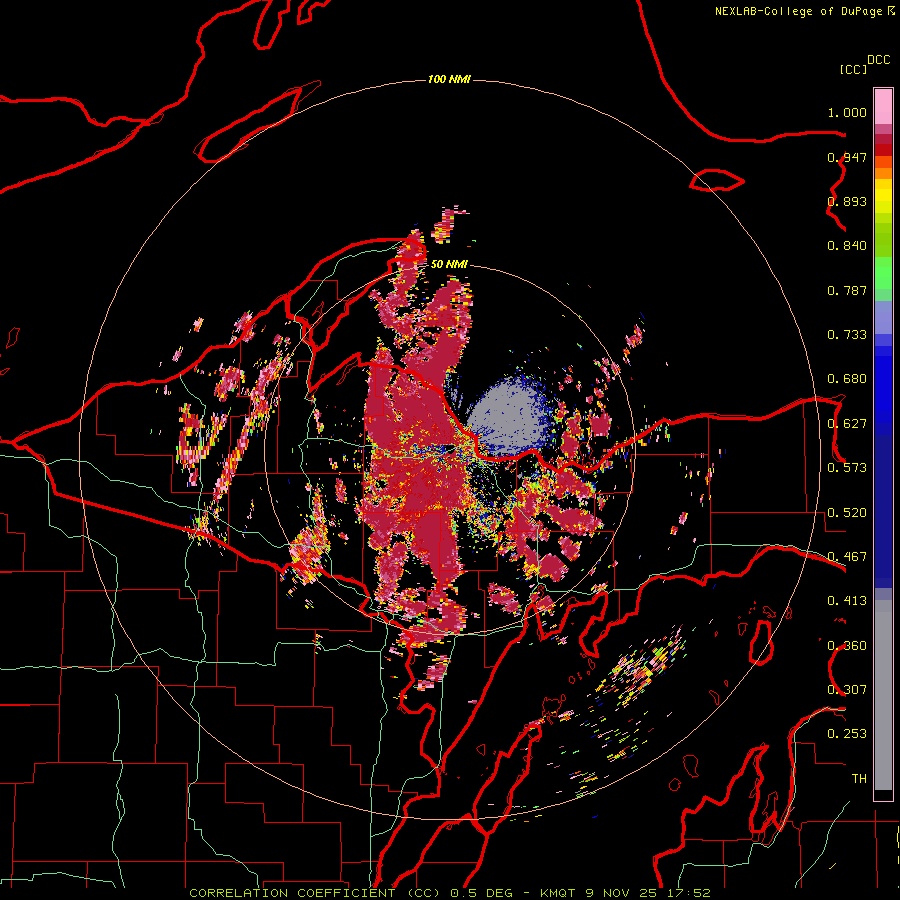The width and height of the screenshot is (900, 900).
Task: Select the 0.520 legend value
Action: tap(847, 513)
